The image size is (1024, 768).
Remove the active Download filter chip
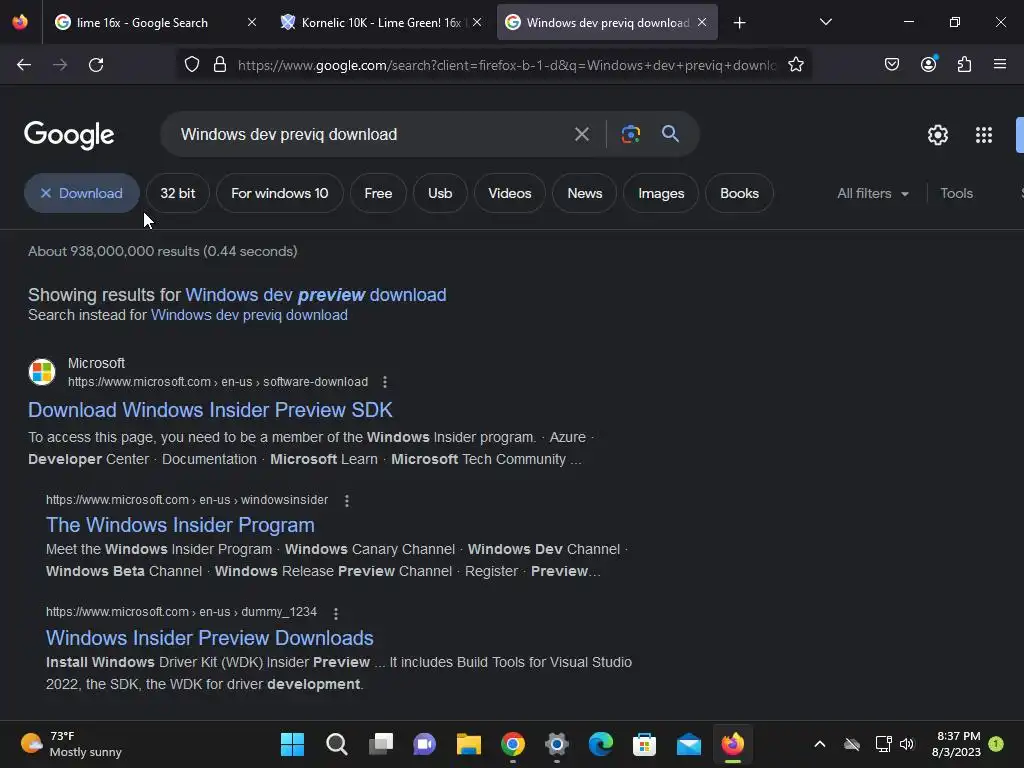pyautogui.click(x=82, y=193)
